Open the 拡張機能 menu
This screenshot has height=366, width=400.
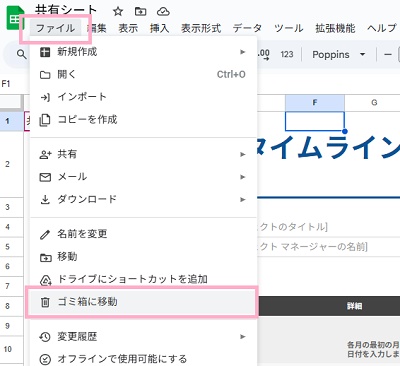(335, 28)
